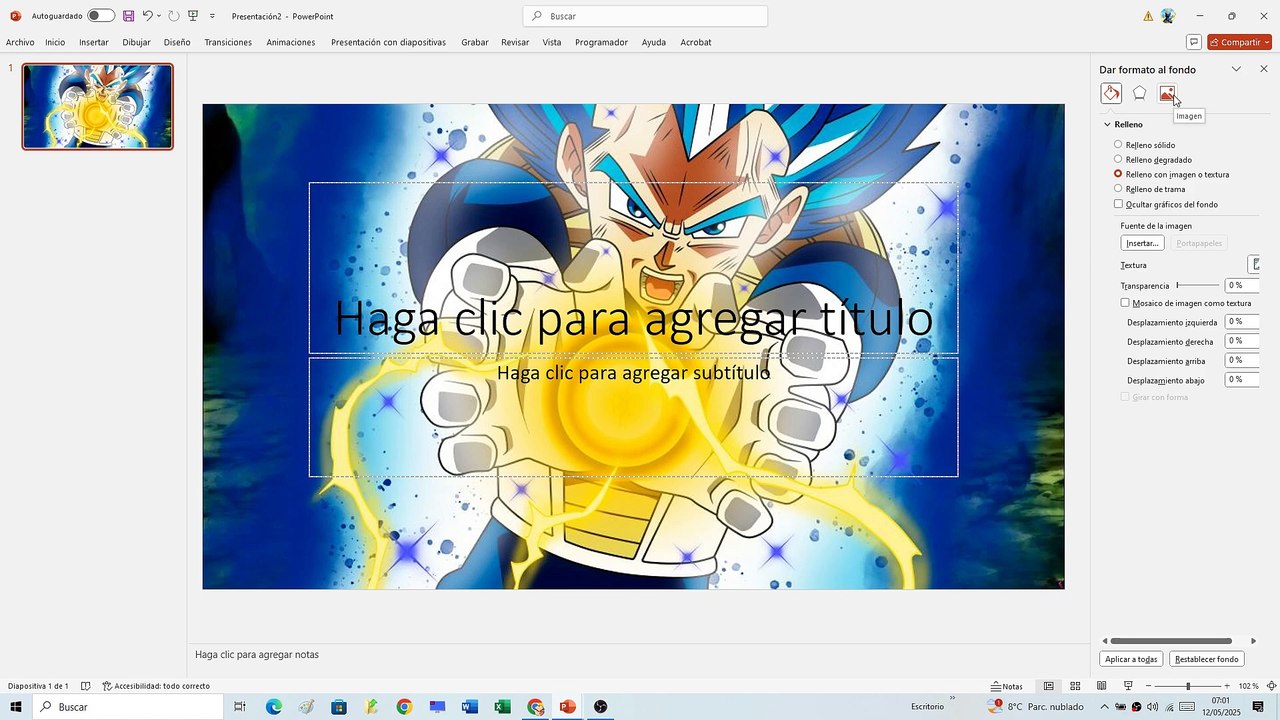This screenshot has width=1280, height=720.
Task: Open the Accesibilidad: todo correcto status
Action: [x=156, y=686]
